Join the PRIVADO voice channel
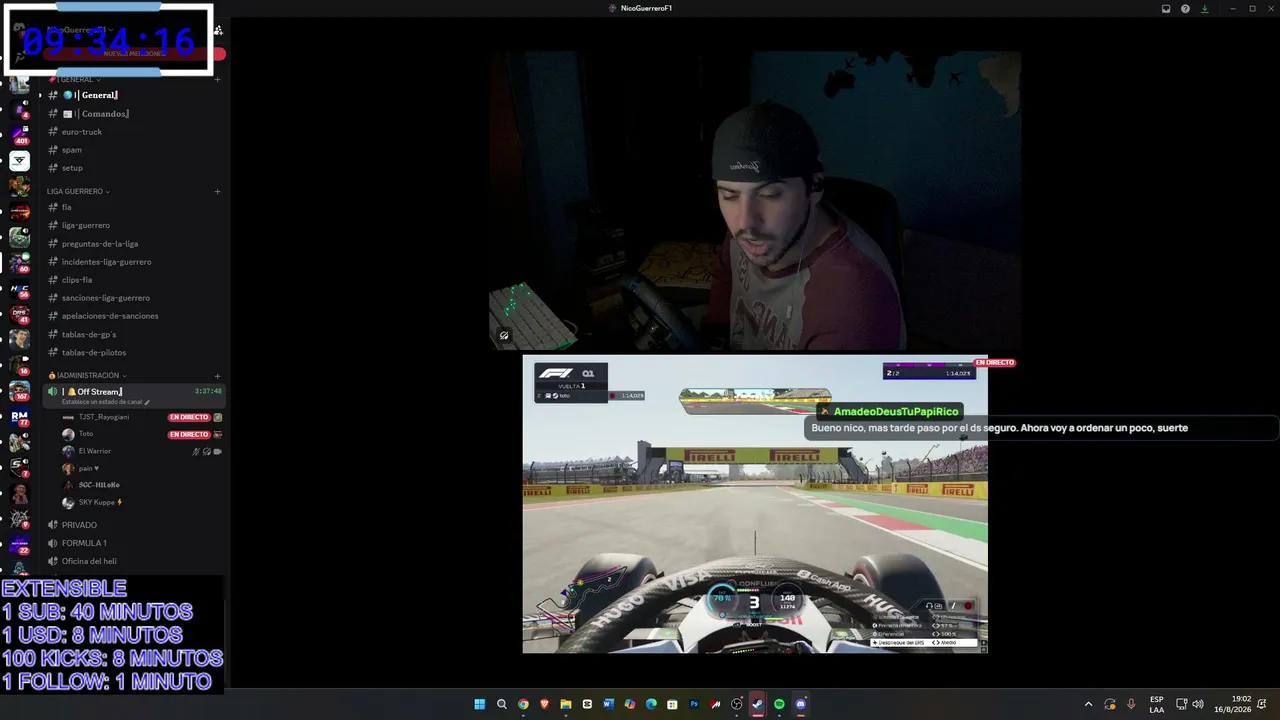 click(x=133, y=525)
